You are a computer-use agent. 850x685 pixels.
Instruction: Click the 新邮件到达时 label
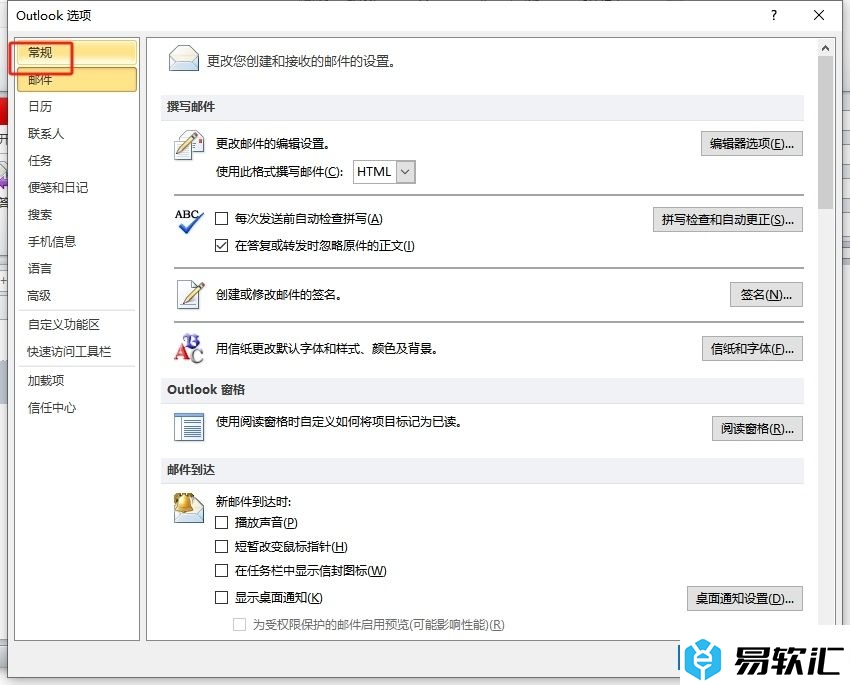[253, 501]
